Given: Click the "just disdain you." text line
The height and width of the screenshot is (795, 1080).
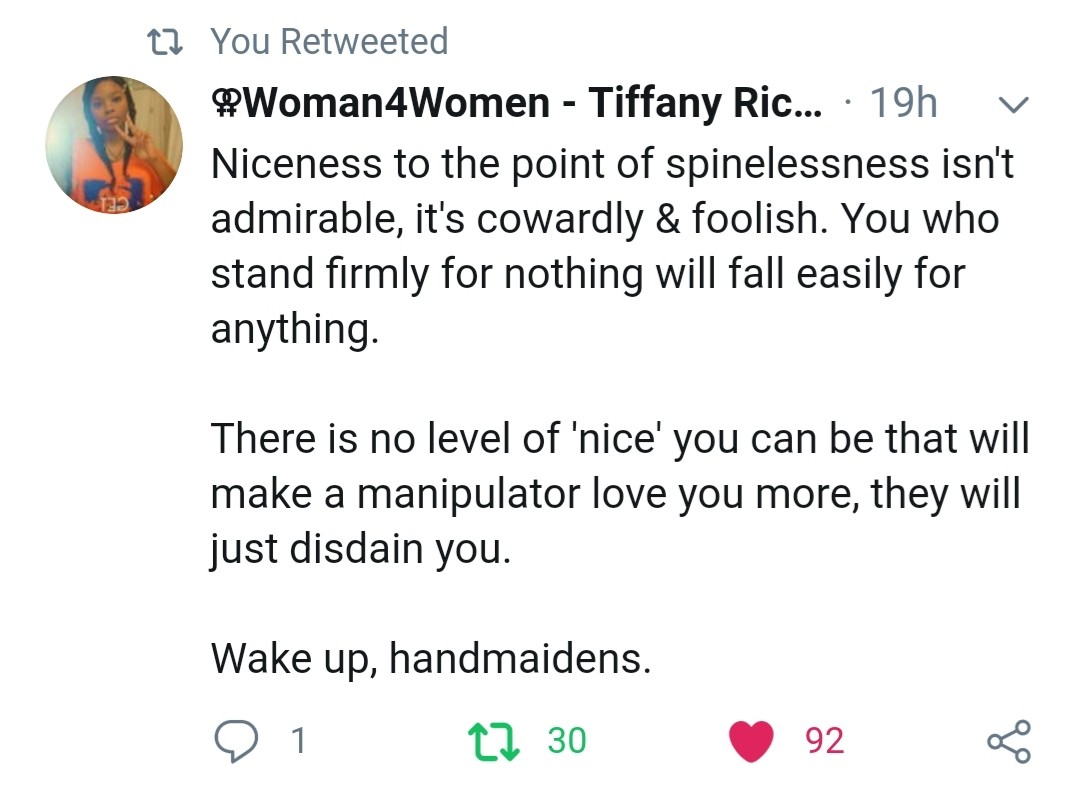Looking at the screenshot, I should (x=360, y=548).
